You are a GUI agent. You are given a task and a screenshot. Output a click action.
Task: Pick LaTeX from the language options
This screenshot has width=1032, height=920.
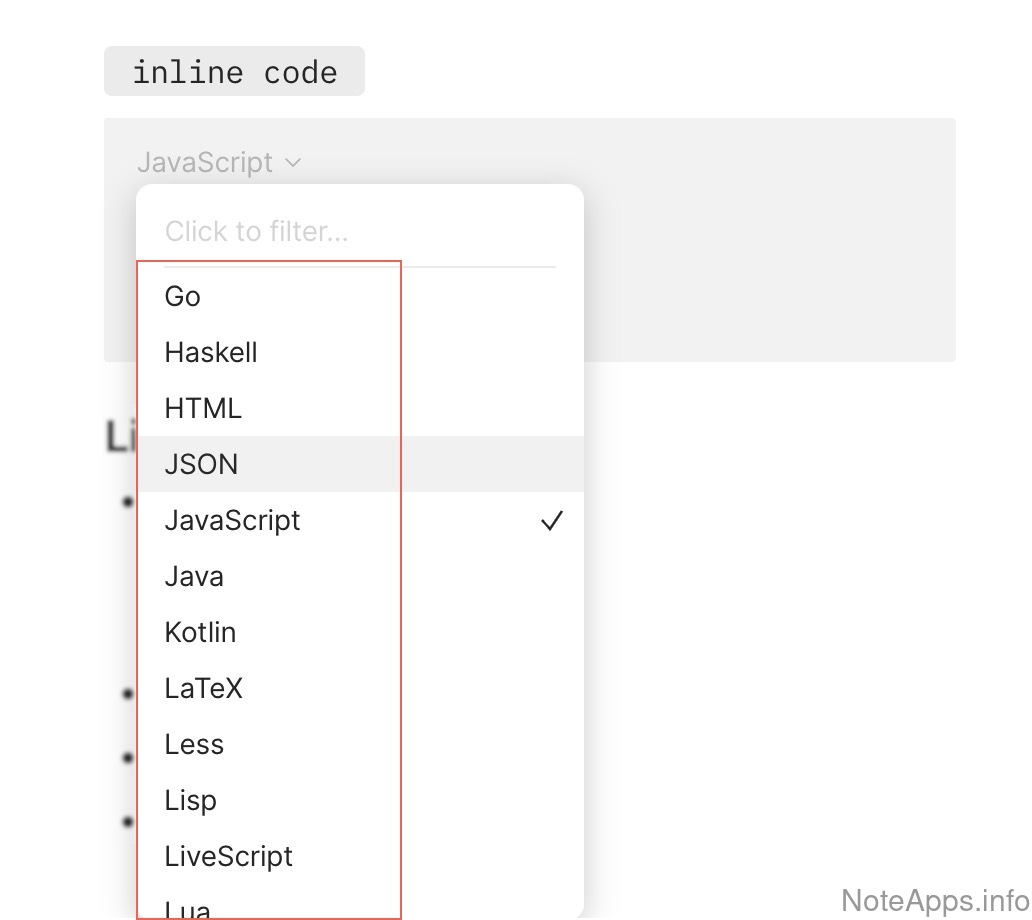pos(204,688)
